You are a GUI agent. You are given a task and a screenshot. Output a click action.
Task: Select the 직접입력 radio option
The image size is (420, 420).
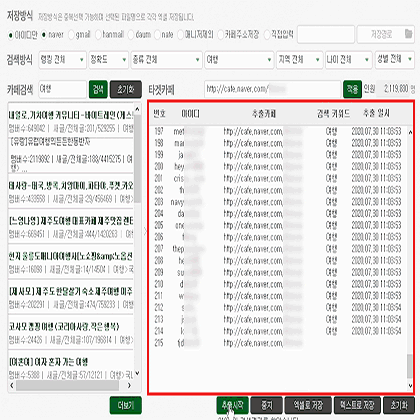coord(267,35)
